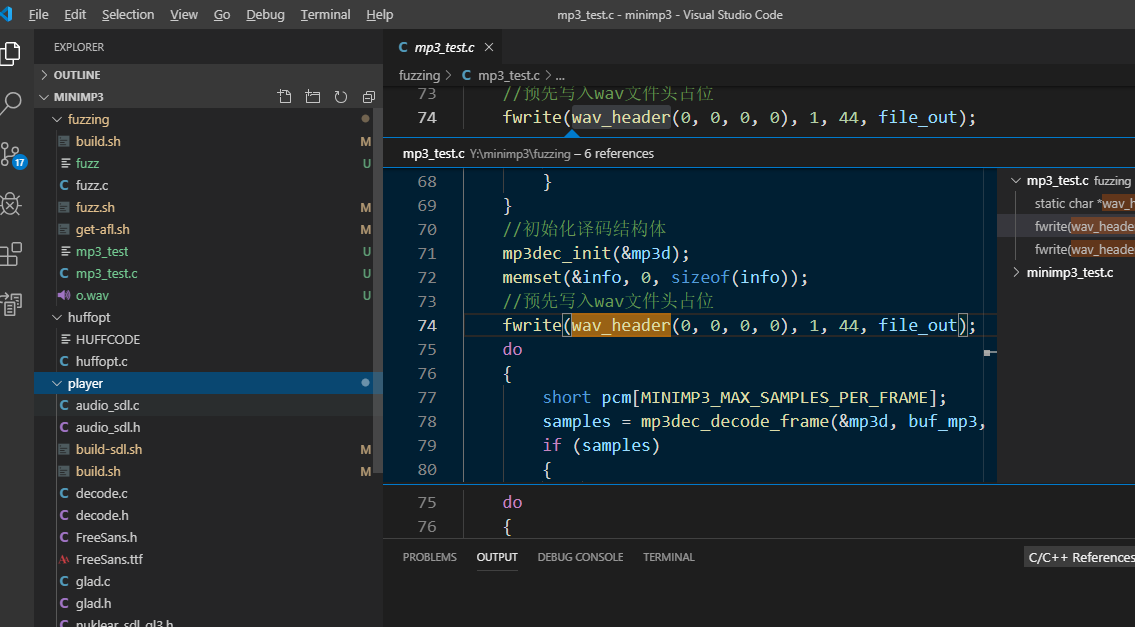This screenshot has width=1135, height=627.
Task: Open the Run and Debug view
Action: click(13, 205)
